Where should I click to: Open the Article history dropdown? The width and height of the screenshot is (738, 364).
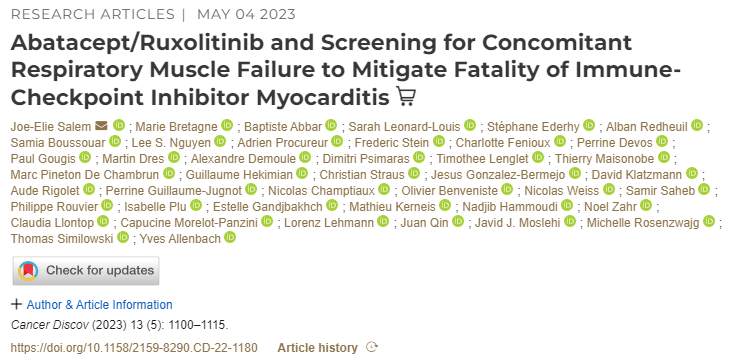(x=328, y=348)
